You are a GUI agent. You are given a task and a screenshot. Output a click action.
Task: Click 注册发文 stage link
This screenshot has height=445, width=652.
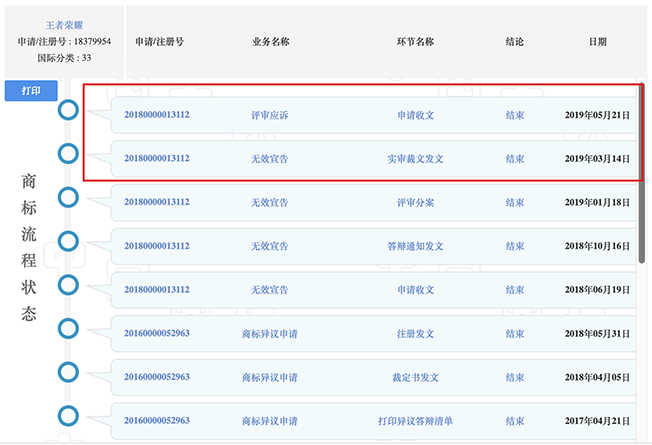(415, 334)
